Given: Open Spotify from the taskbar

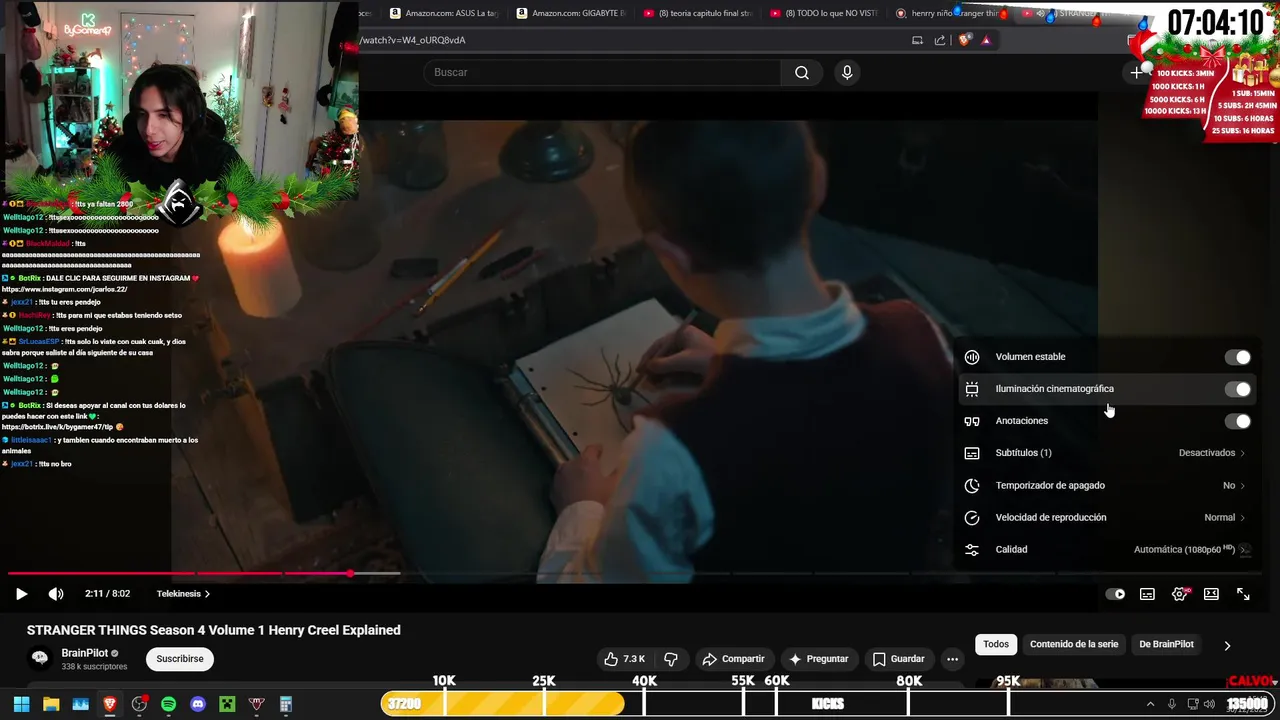Looking at the screenshot, I should pyautogui.click(x=168, y=704).
